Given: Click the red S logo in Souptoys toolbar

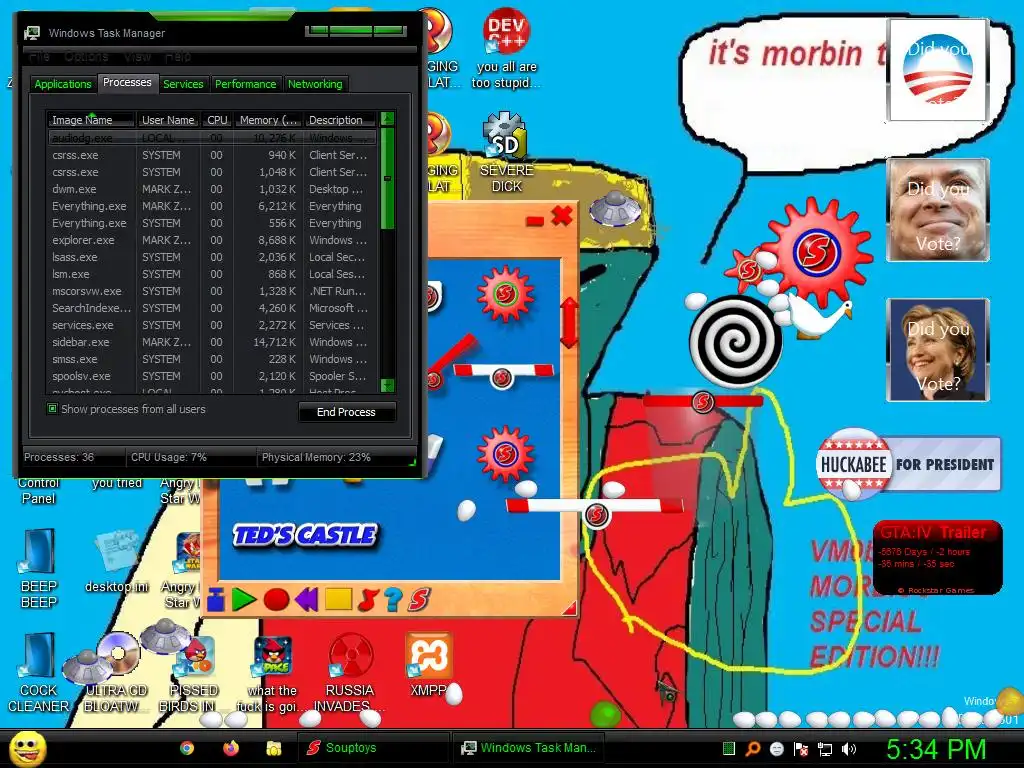Looking at the screenshot, I should click(x=419, y=599).
